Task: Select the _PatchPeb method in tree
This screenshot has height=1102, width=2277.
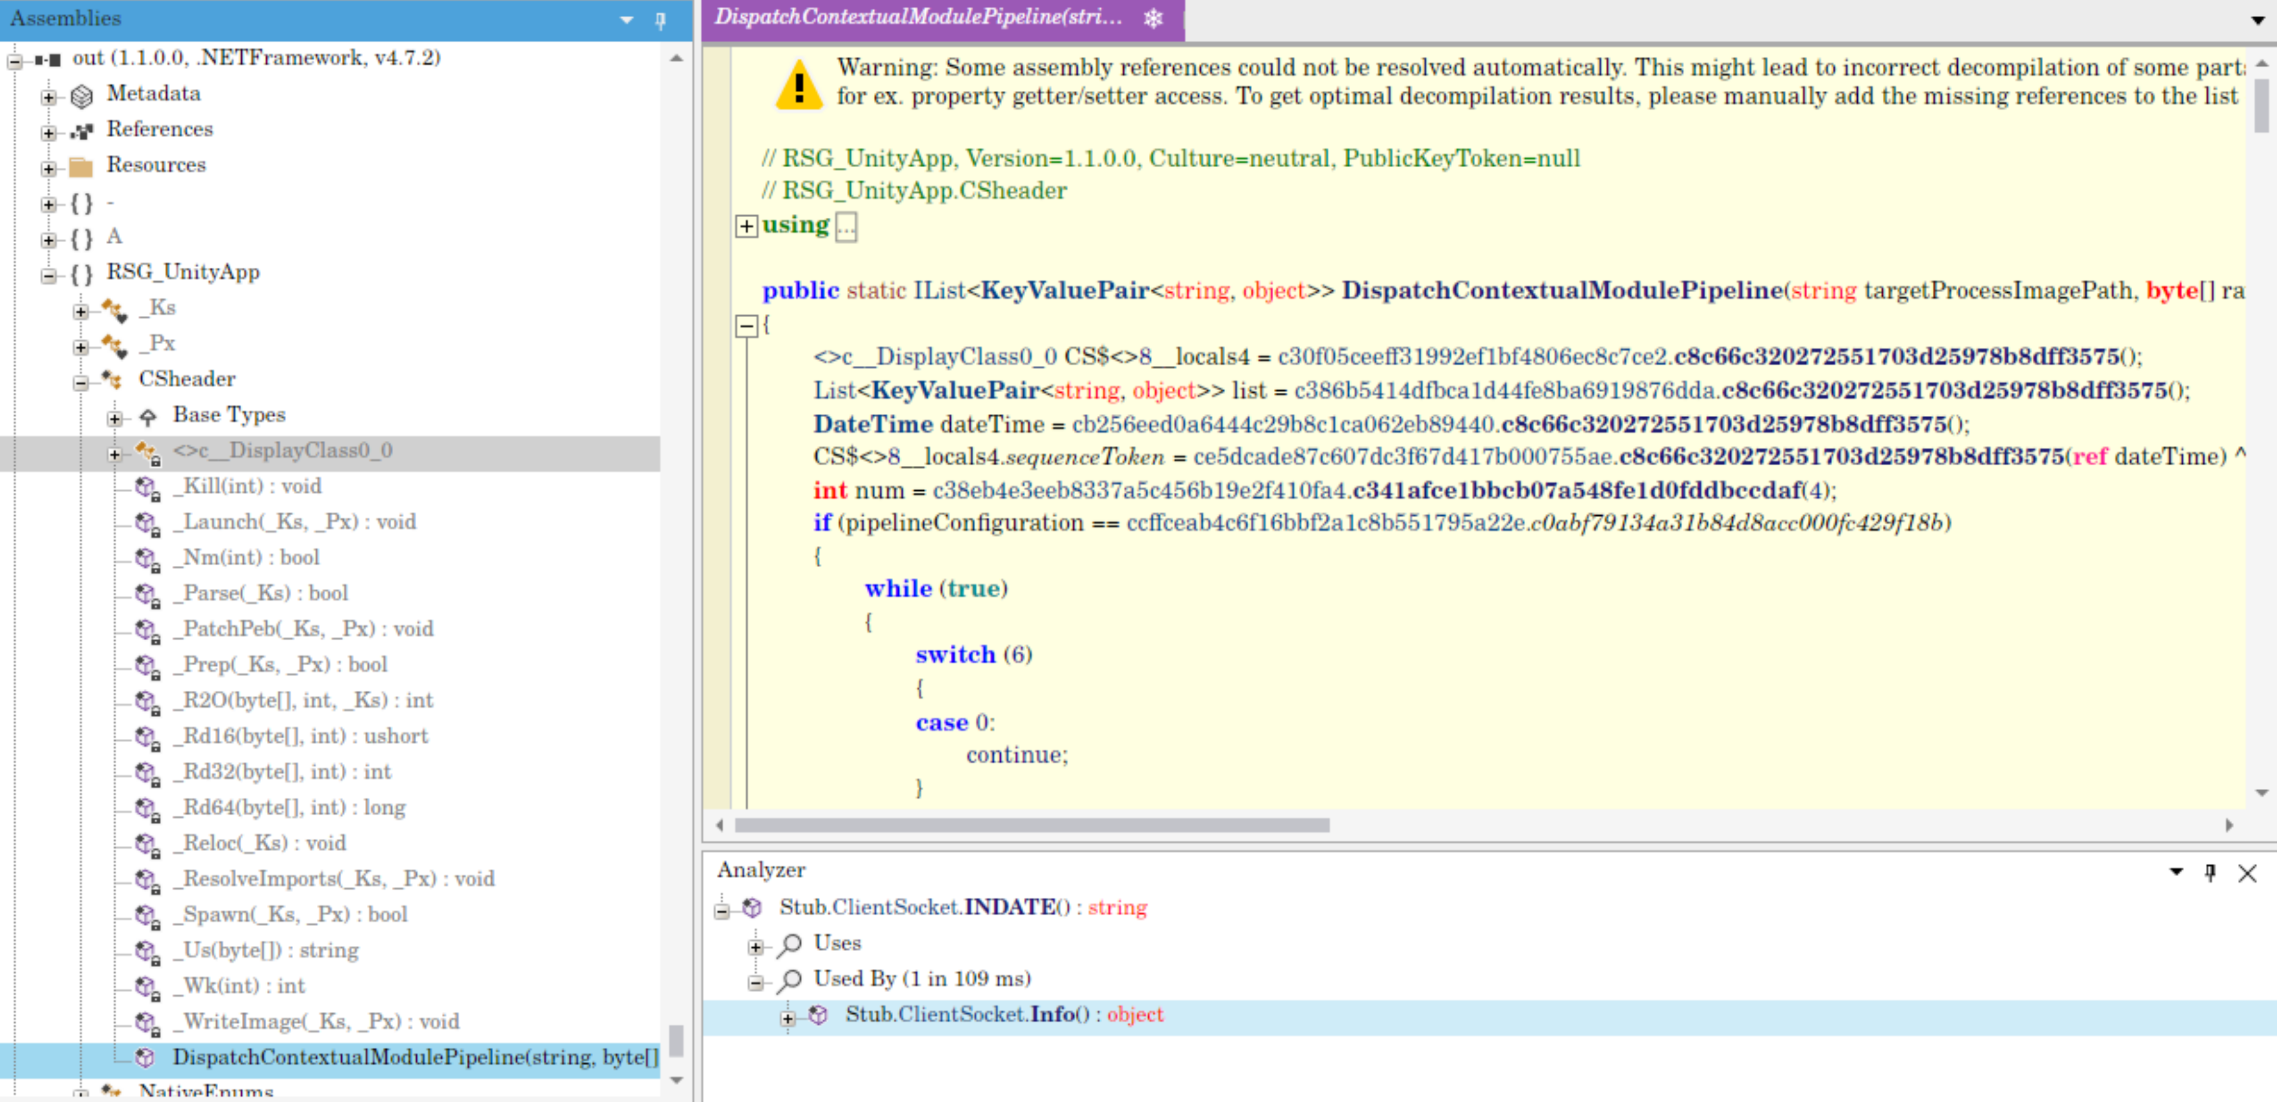Action: 303,629
